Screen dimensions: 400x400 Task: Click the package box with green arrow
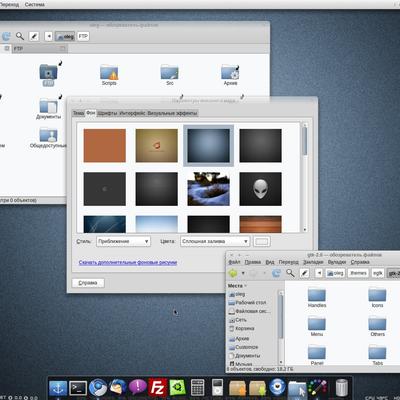pos(257,388)
